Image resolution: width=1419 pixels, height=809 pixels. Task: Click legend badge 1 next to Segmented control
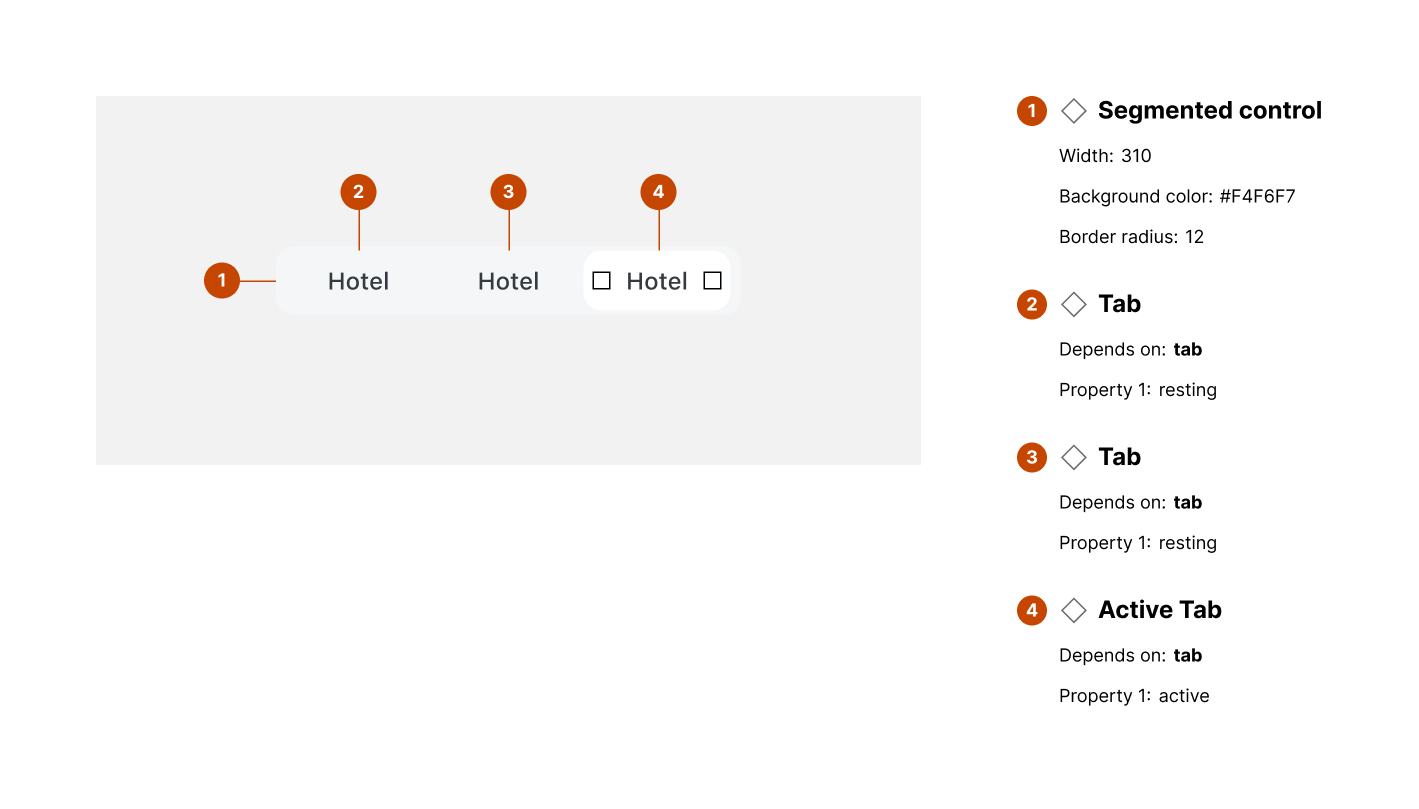(x=1032, y=111)
